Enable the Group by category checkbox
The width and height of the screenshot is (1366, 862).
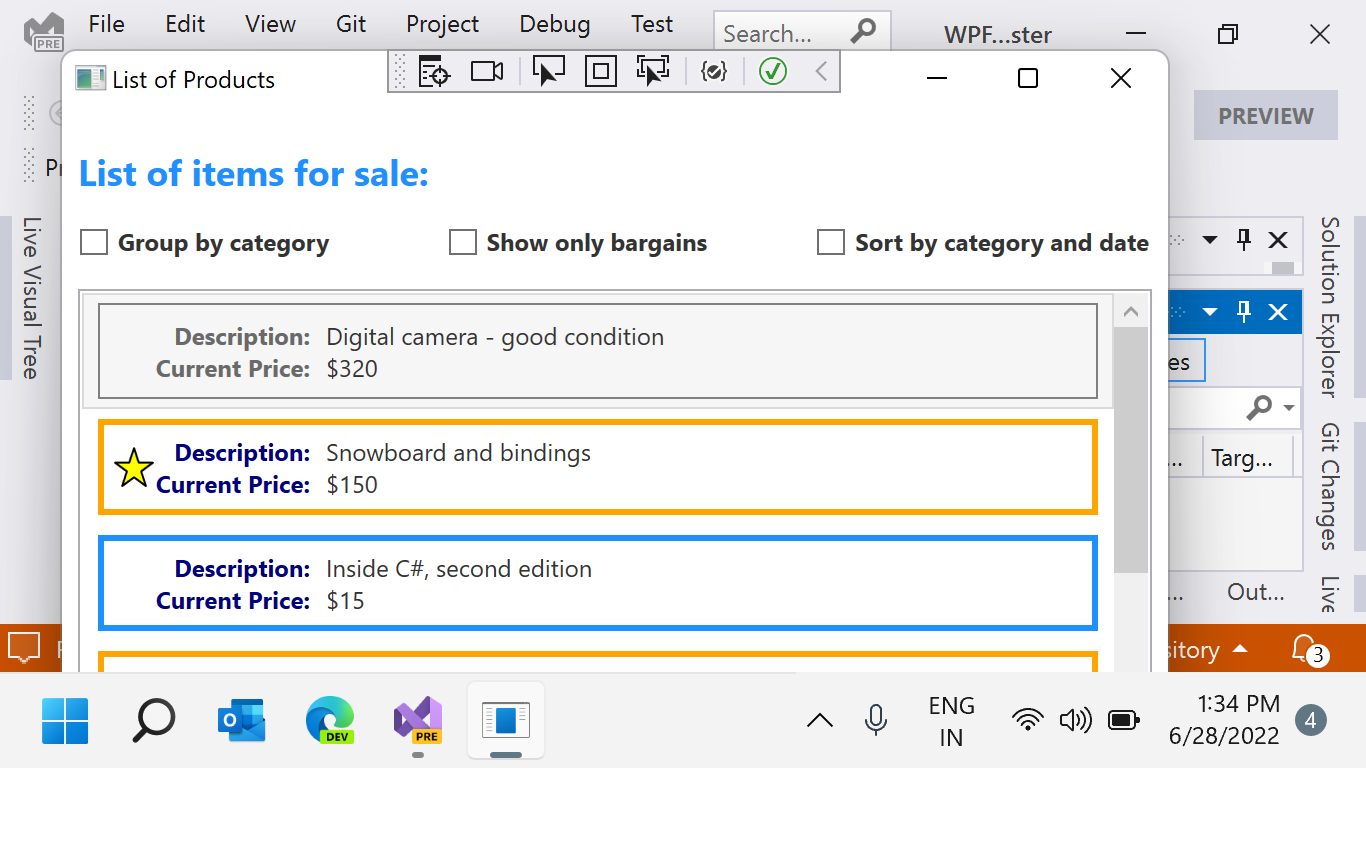click(x=93, y=241)
